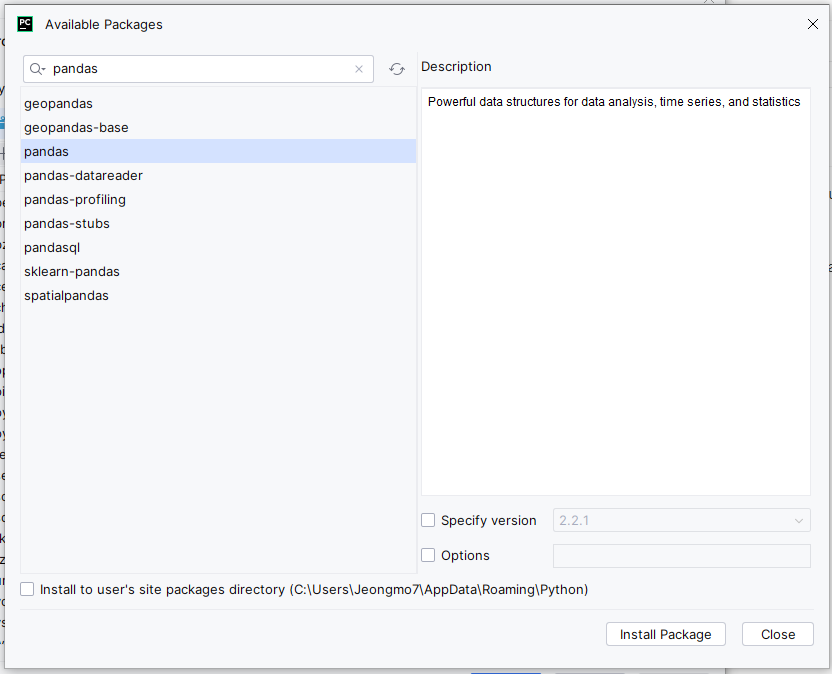Select spatialpandas package
832x674 pixels.
coord(218,296)
